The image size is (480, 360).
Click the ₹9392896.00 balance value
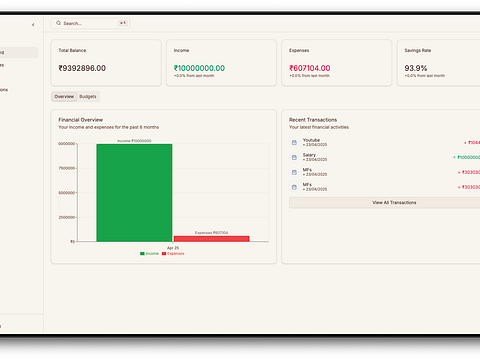(82, 68)
